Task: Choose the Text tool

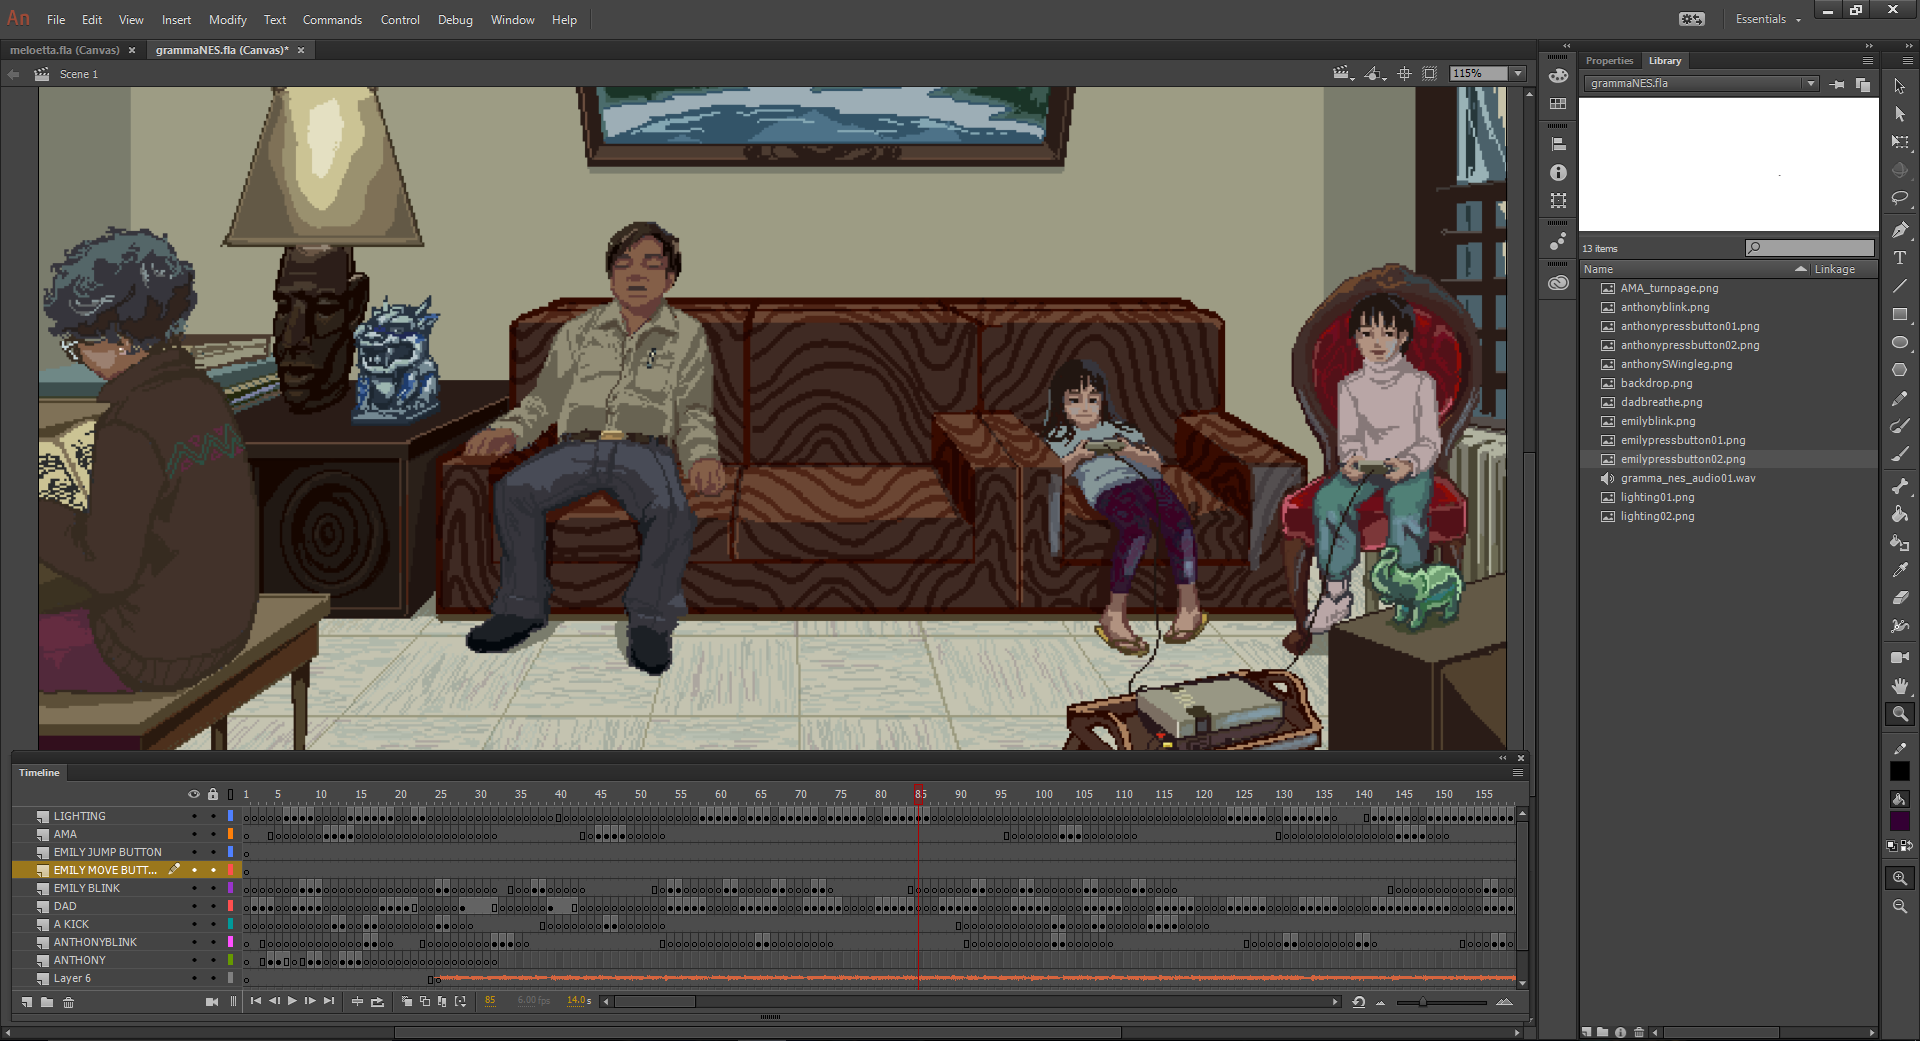Action: coord(1900,258)
